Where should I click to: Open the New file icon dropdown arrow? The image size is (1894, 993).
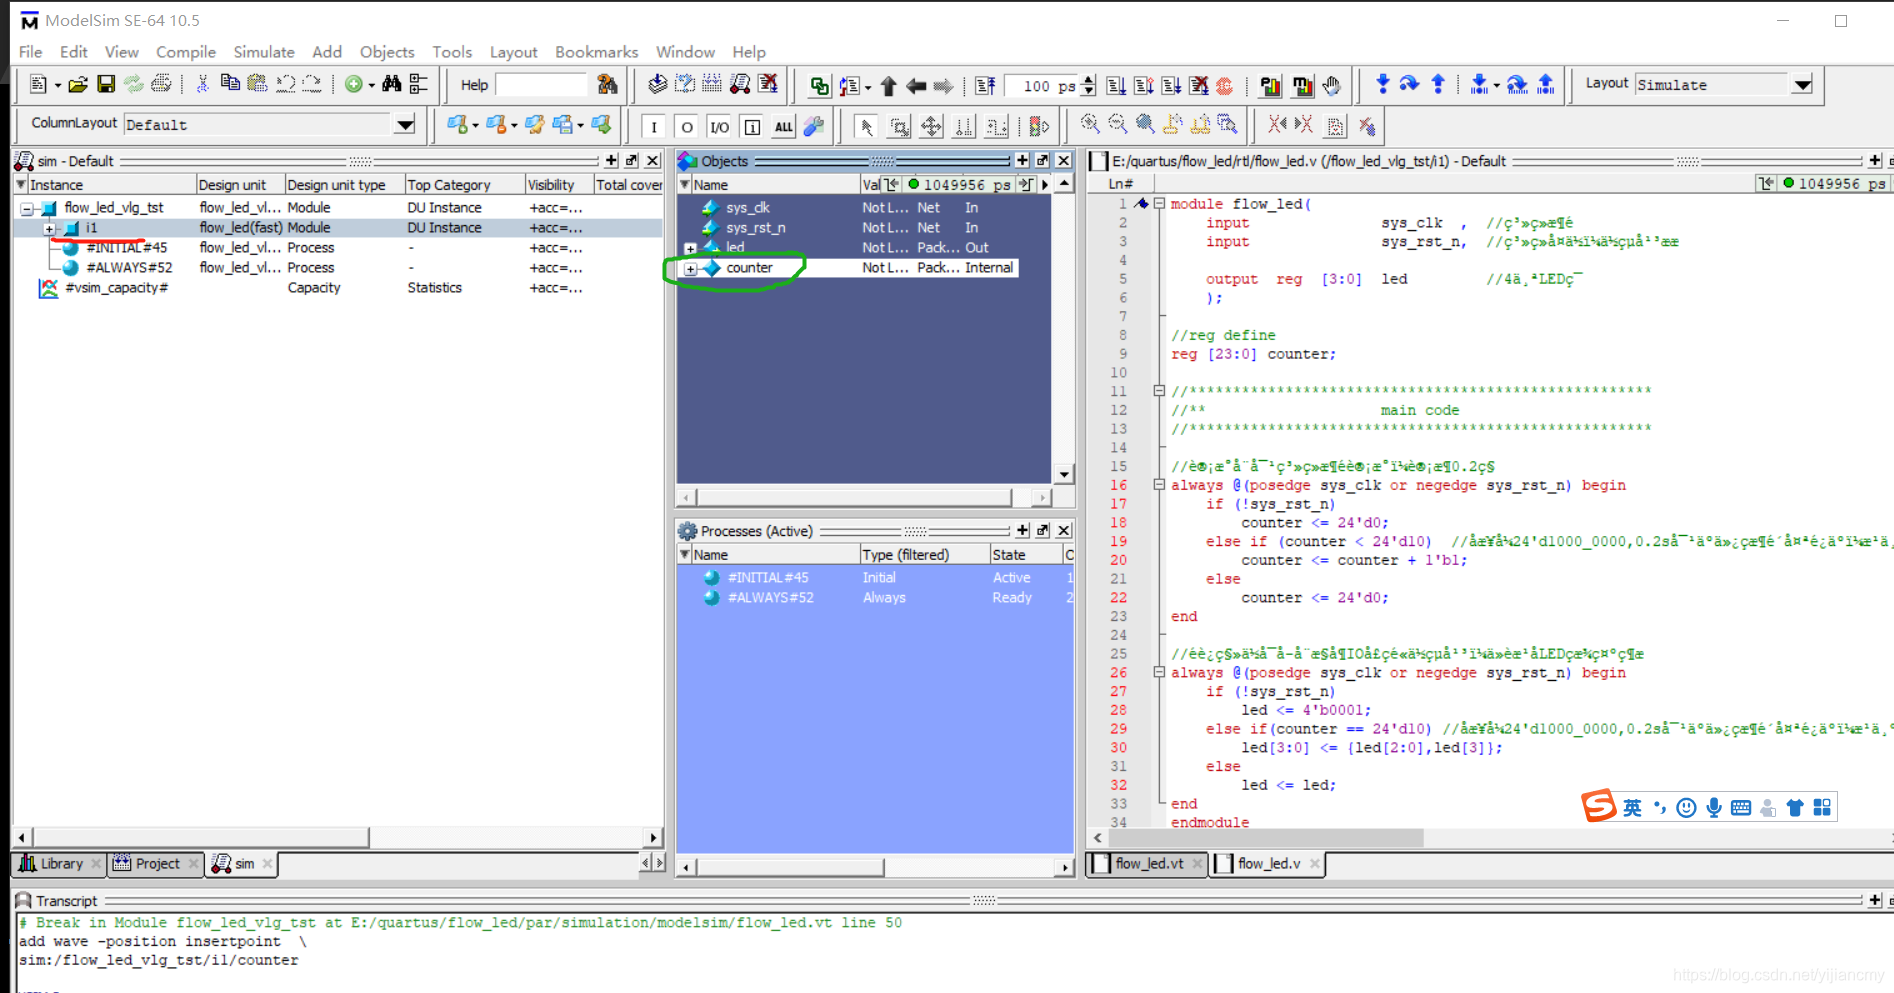[x=57, y=86]
